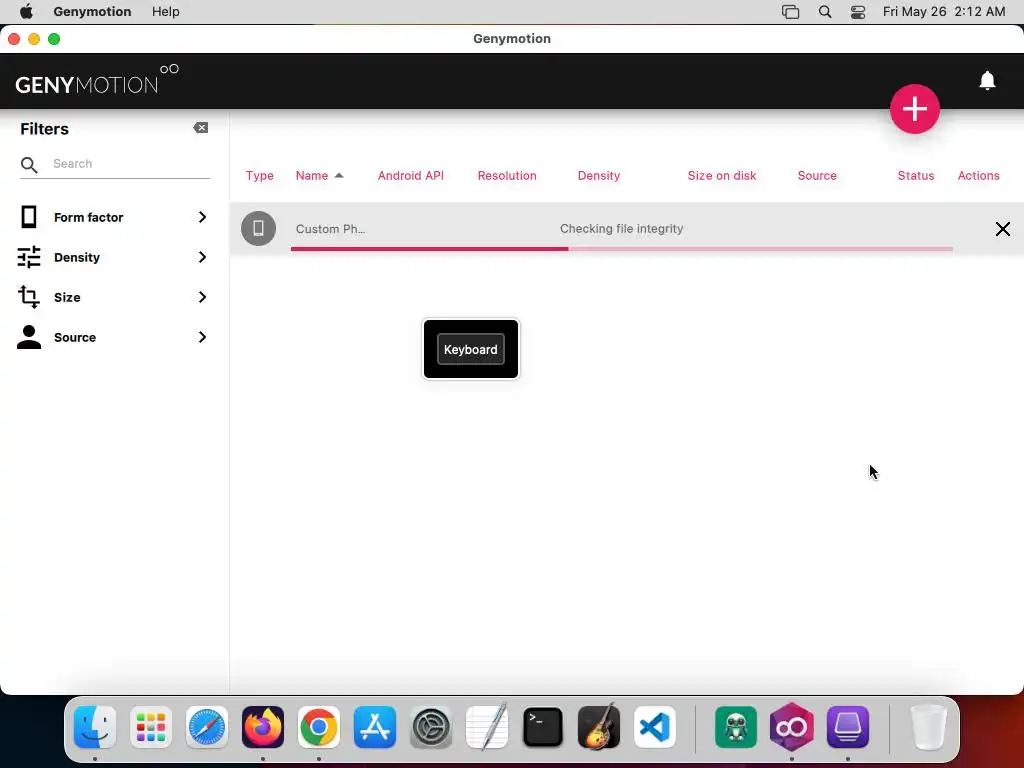Sort by the Type column header
This screenshot has height=768, width=1024.
pyautogui.click(x=259, y=176)
